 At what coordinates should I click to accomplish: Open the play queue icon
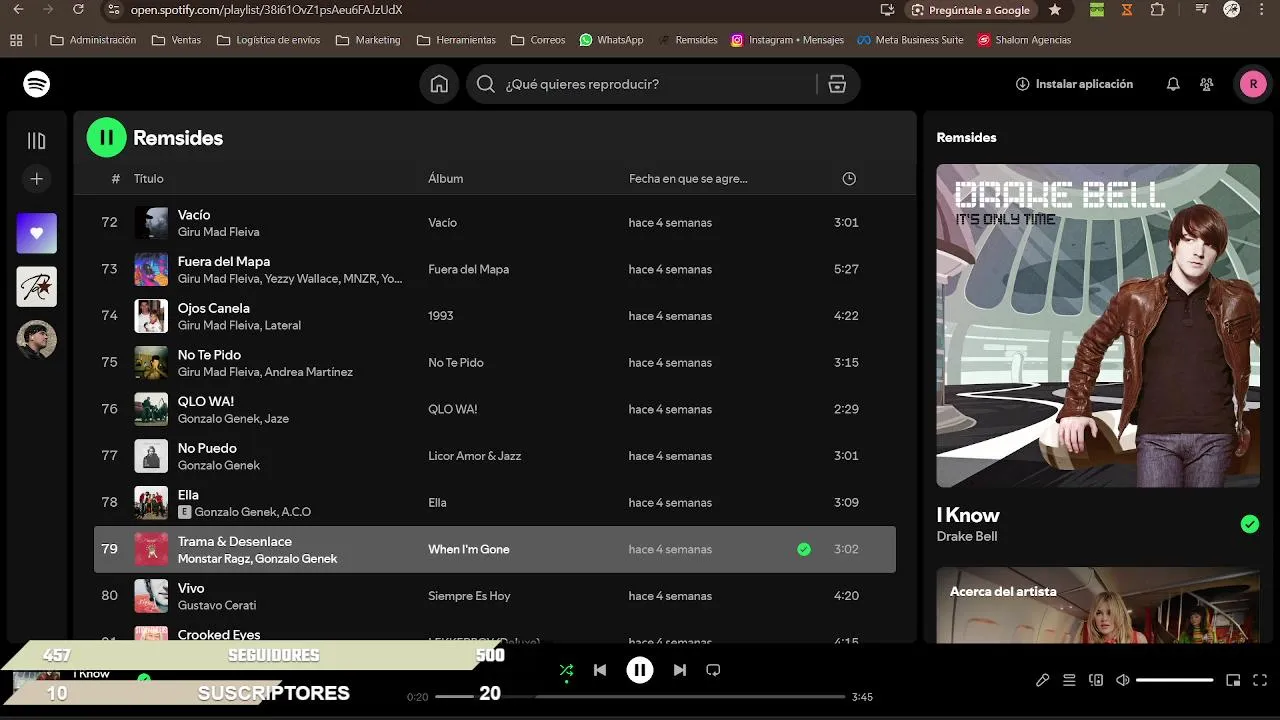pyautogui.click(x=1069, y=680)
